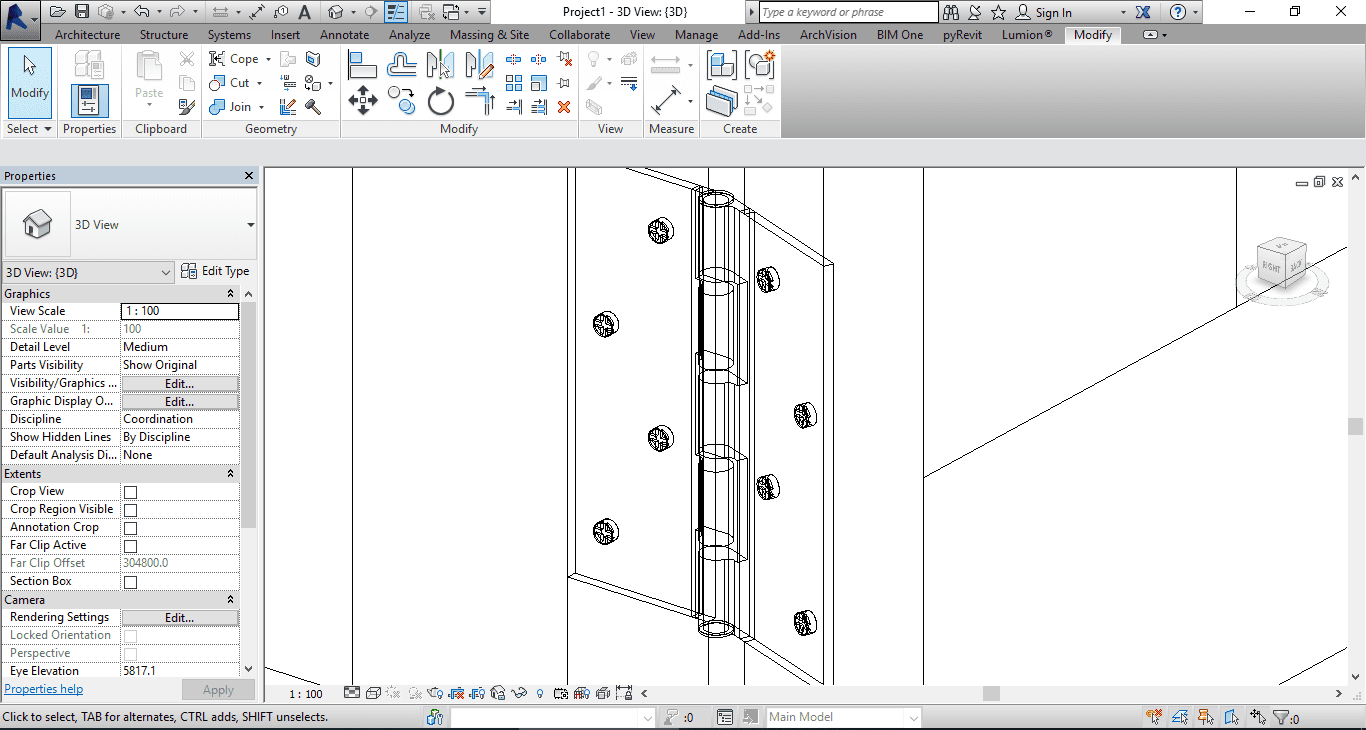
Task: Open the Main Model design option dropdown
Action: click(842, 717)
